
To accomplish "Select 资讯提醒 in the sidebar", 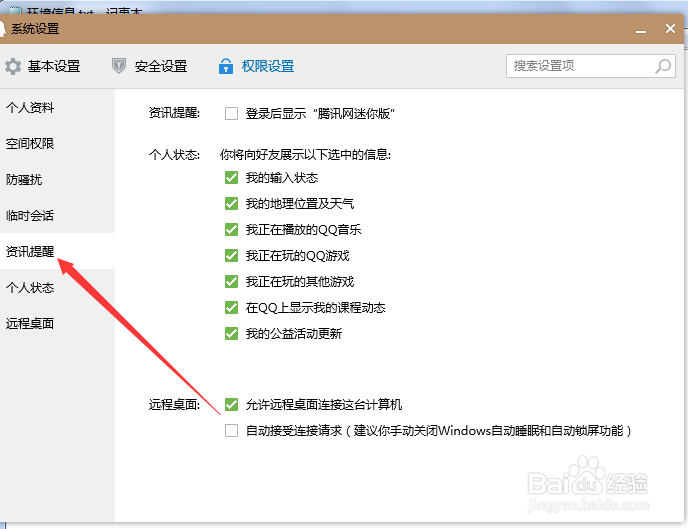I will [x=57, y=251].
